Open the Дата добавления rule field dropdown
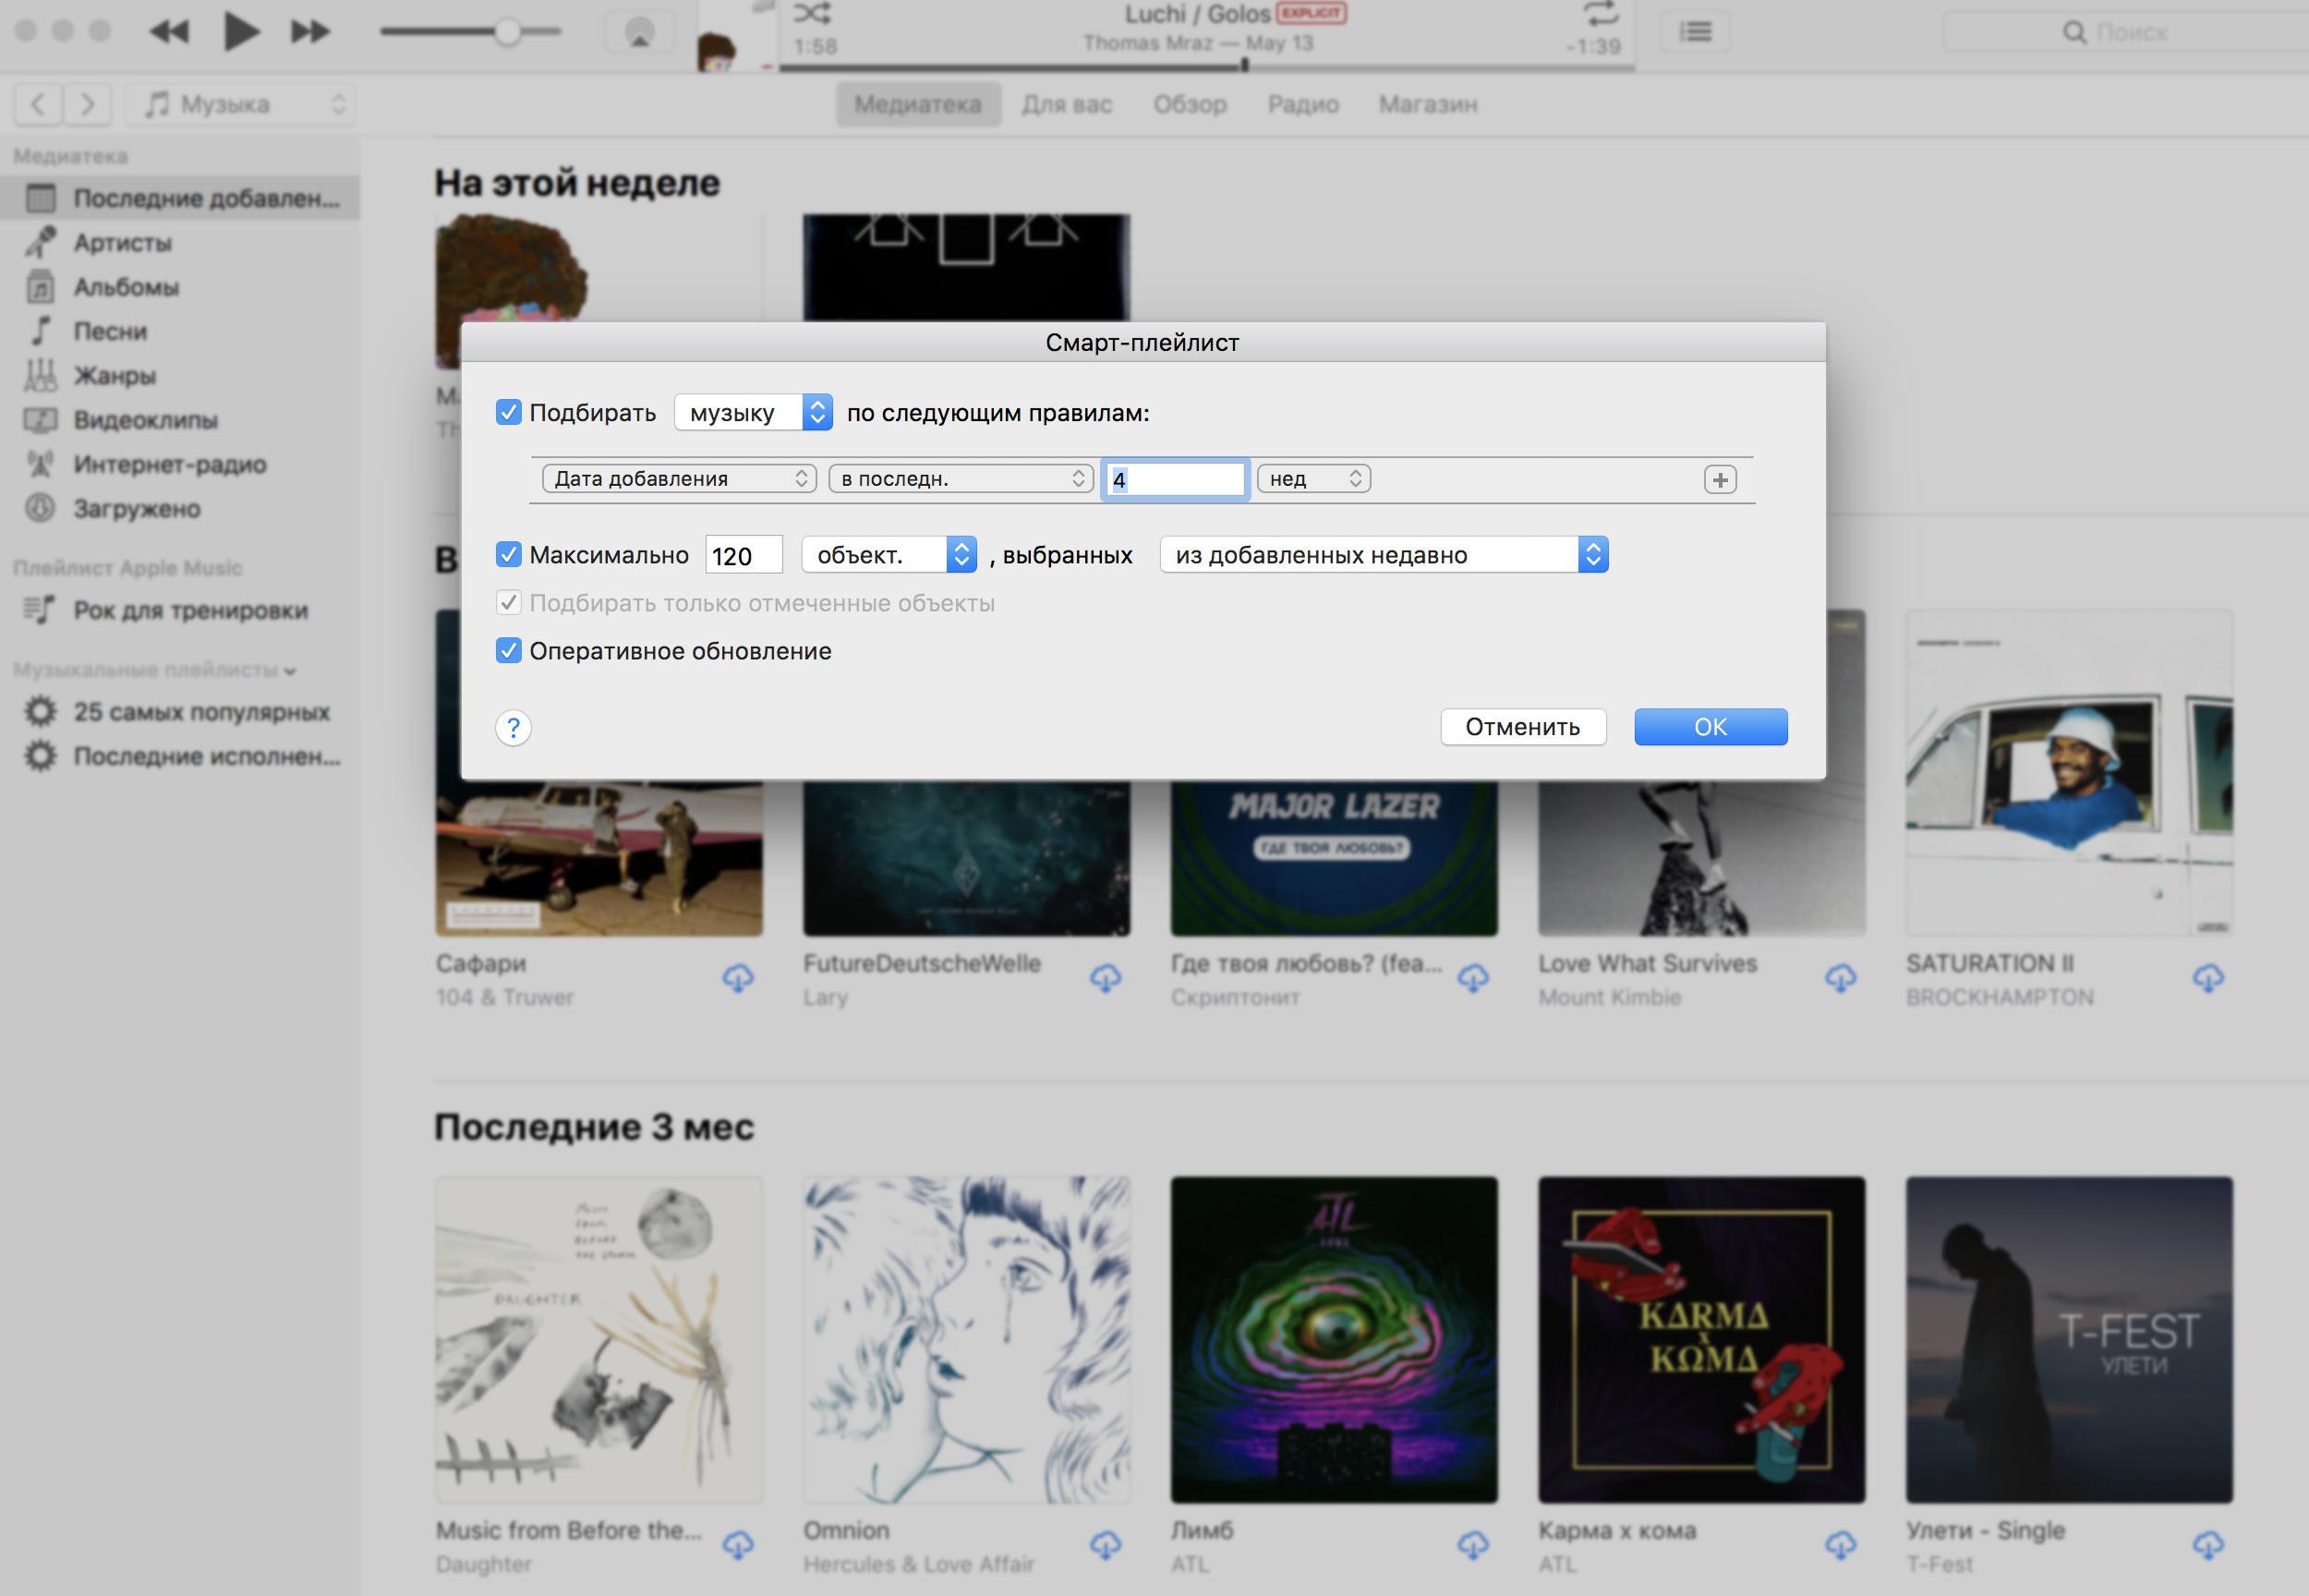The height and width of the screenshot is (1596, 2309). tap(679, 479)
